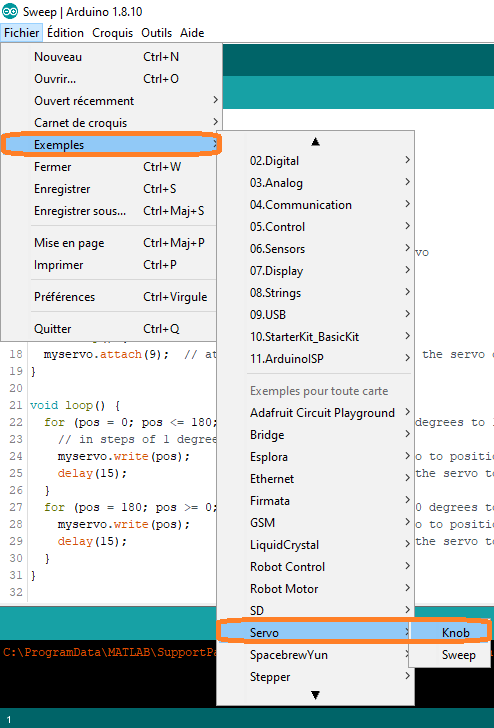The image size is (494, 728).
Task: Choose Imprimer from the menu
Action: click(x=111, y=265)
